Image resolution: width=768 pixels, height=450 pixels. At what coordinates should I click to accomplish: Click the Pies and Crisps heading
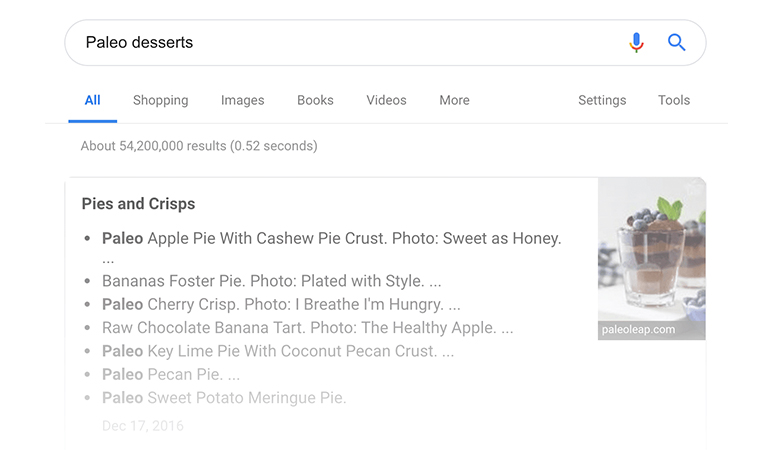point(139,204)
